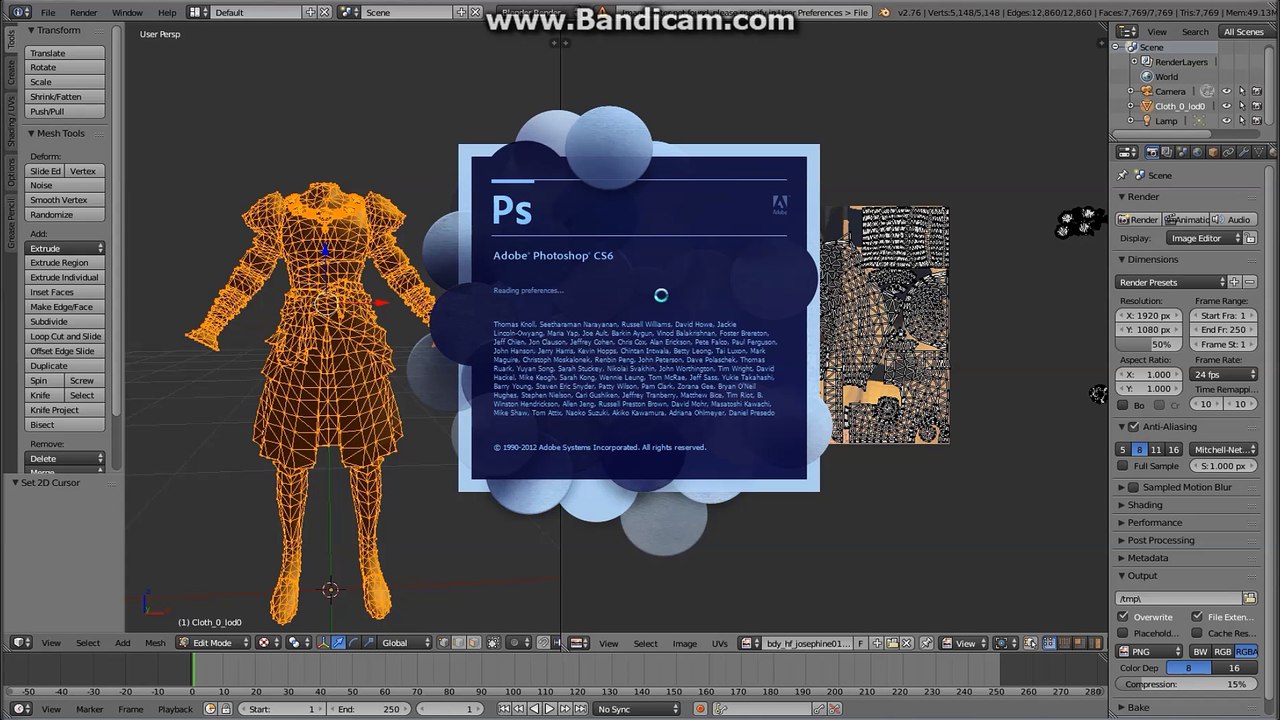The image size is (1280, 720).
Task: Adjust the Compression 15% slider
Action: [1186, 685]
